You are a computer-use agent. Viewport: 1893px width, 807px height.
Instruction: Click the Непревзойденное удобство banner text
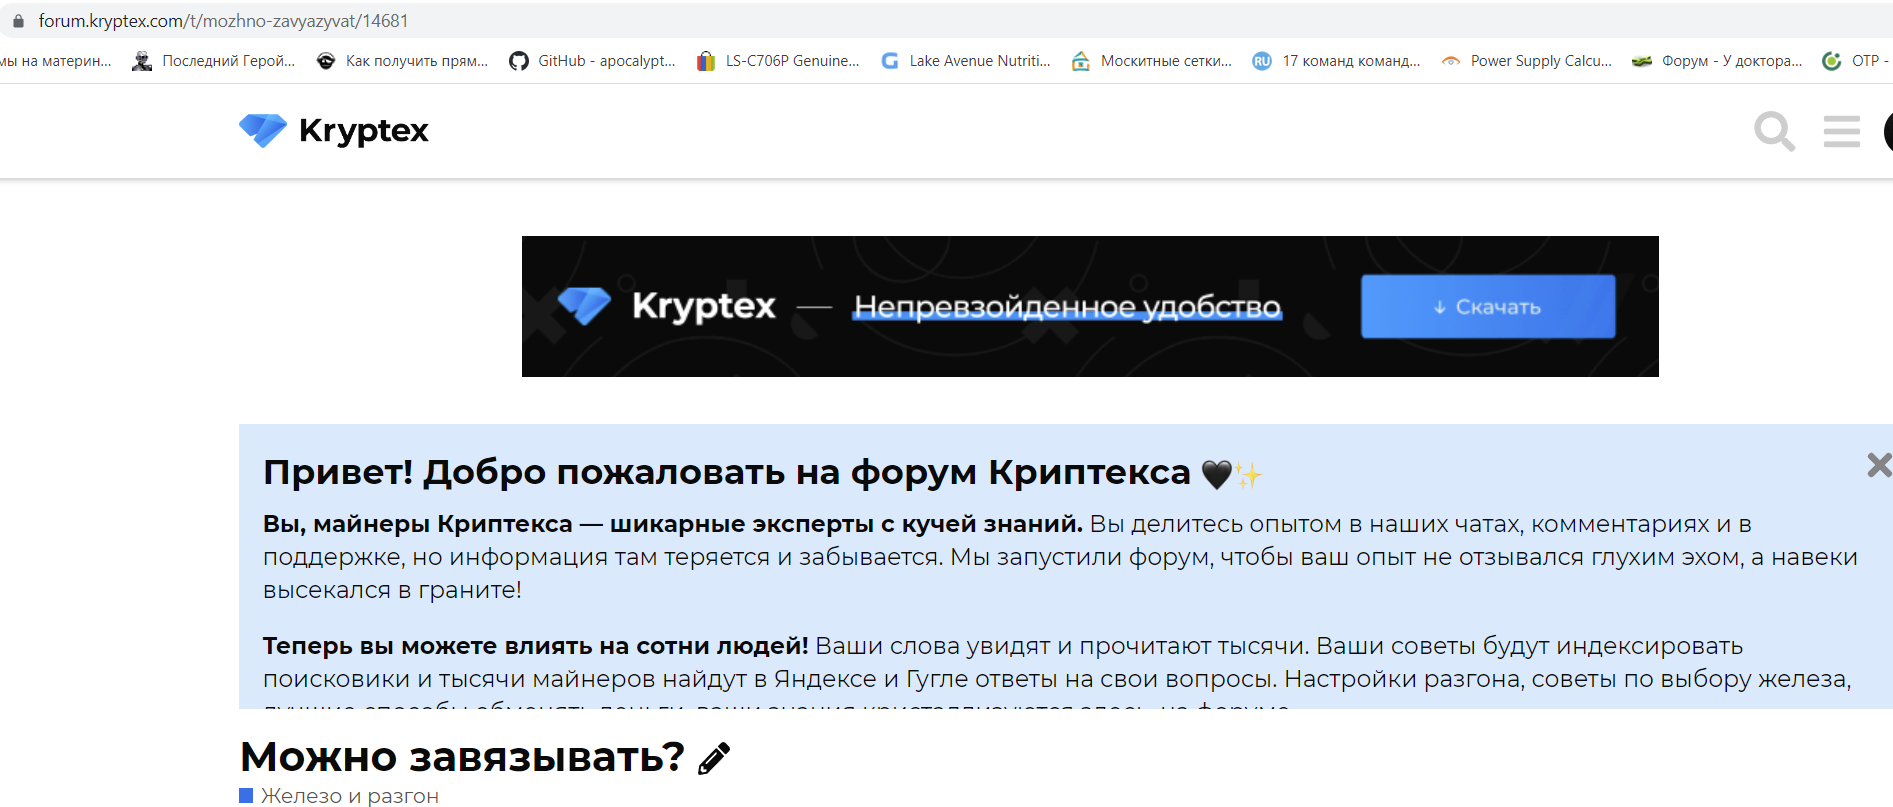coord(1067,307)
